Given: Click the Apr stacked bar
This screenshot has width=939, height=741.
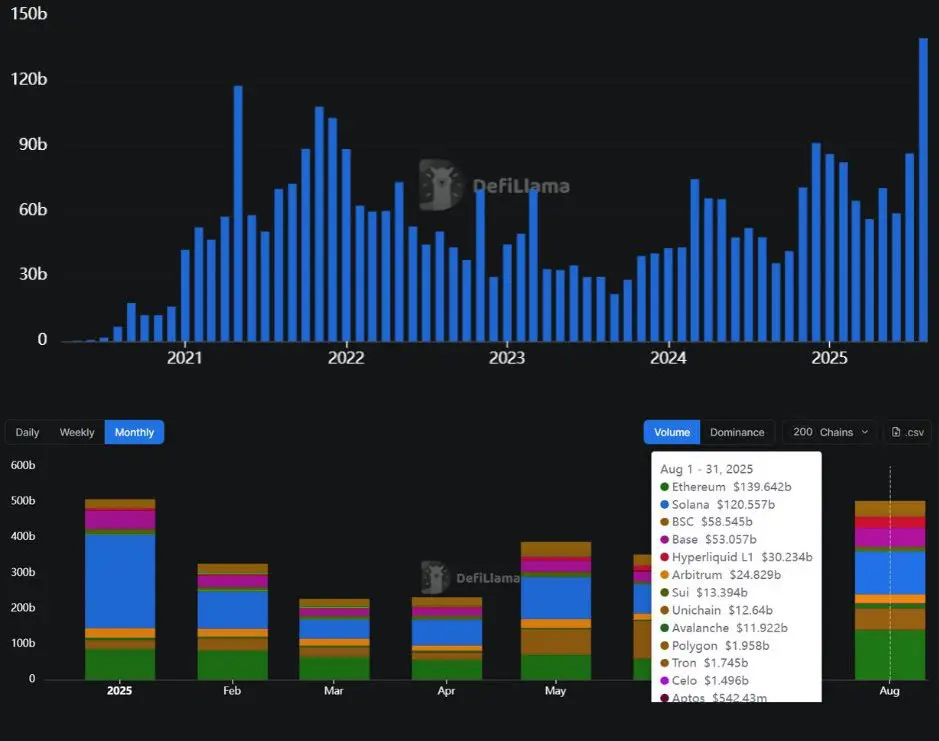Looking at the screenshot, I should [447, 639].
